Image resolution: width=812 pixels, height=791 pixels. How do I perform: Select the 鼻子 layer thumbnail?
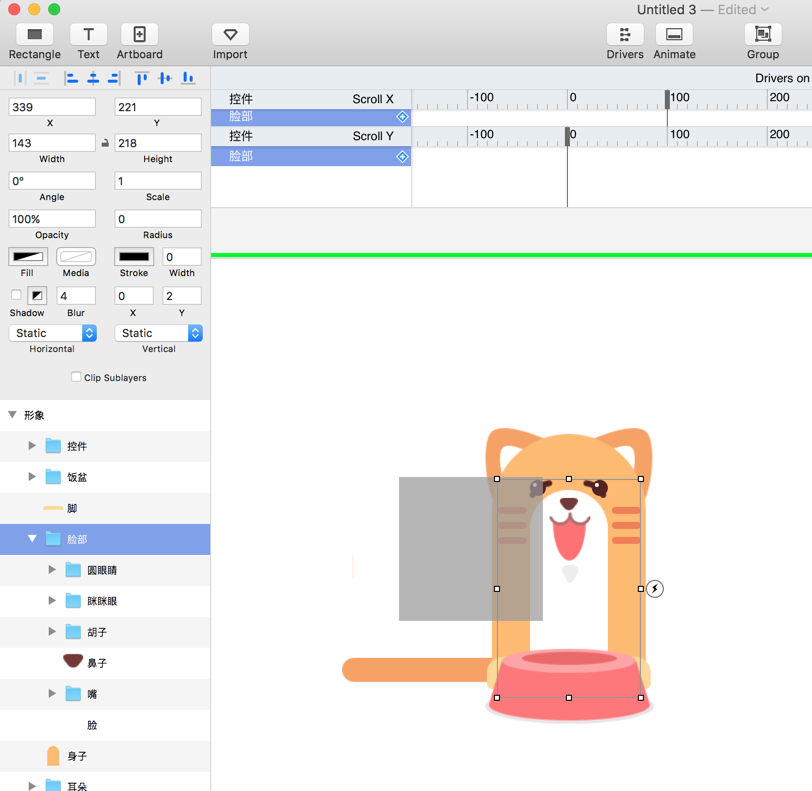(x=73, y=660)
